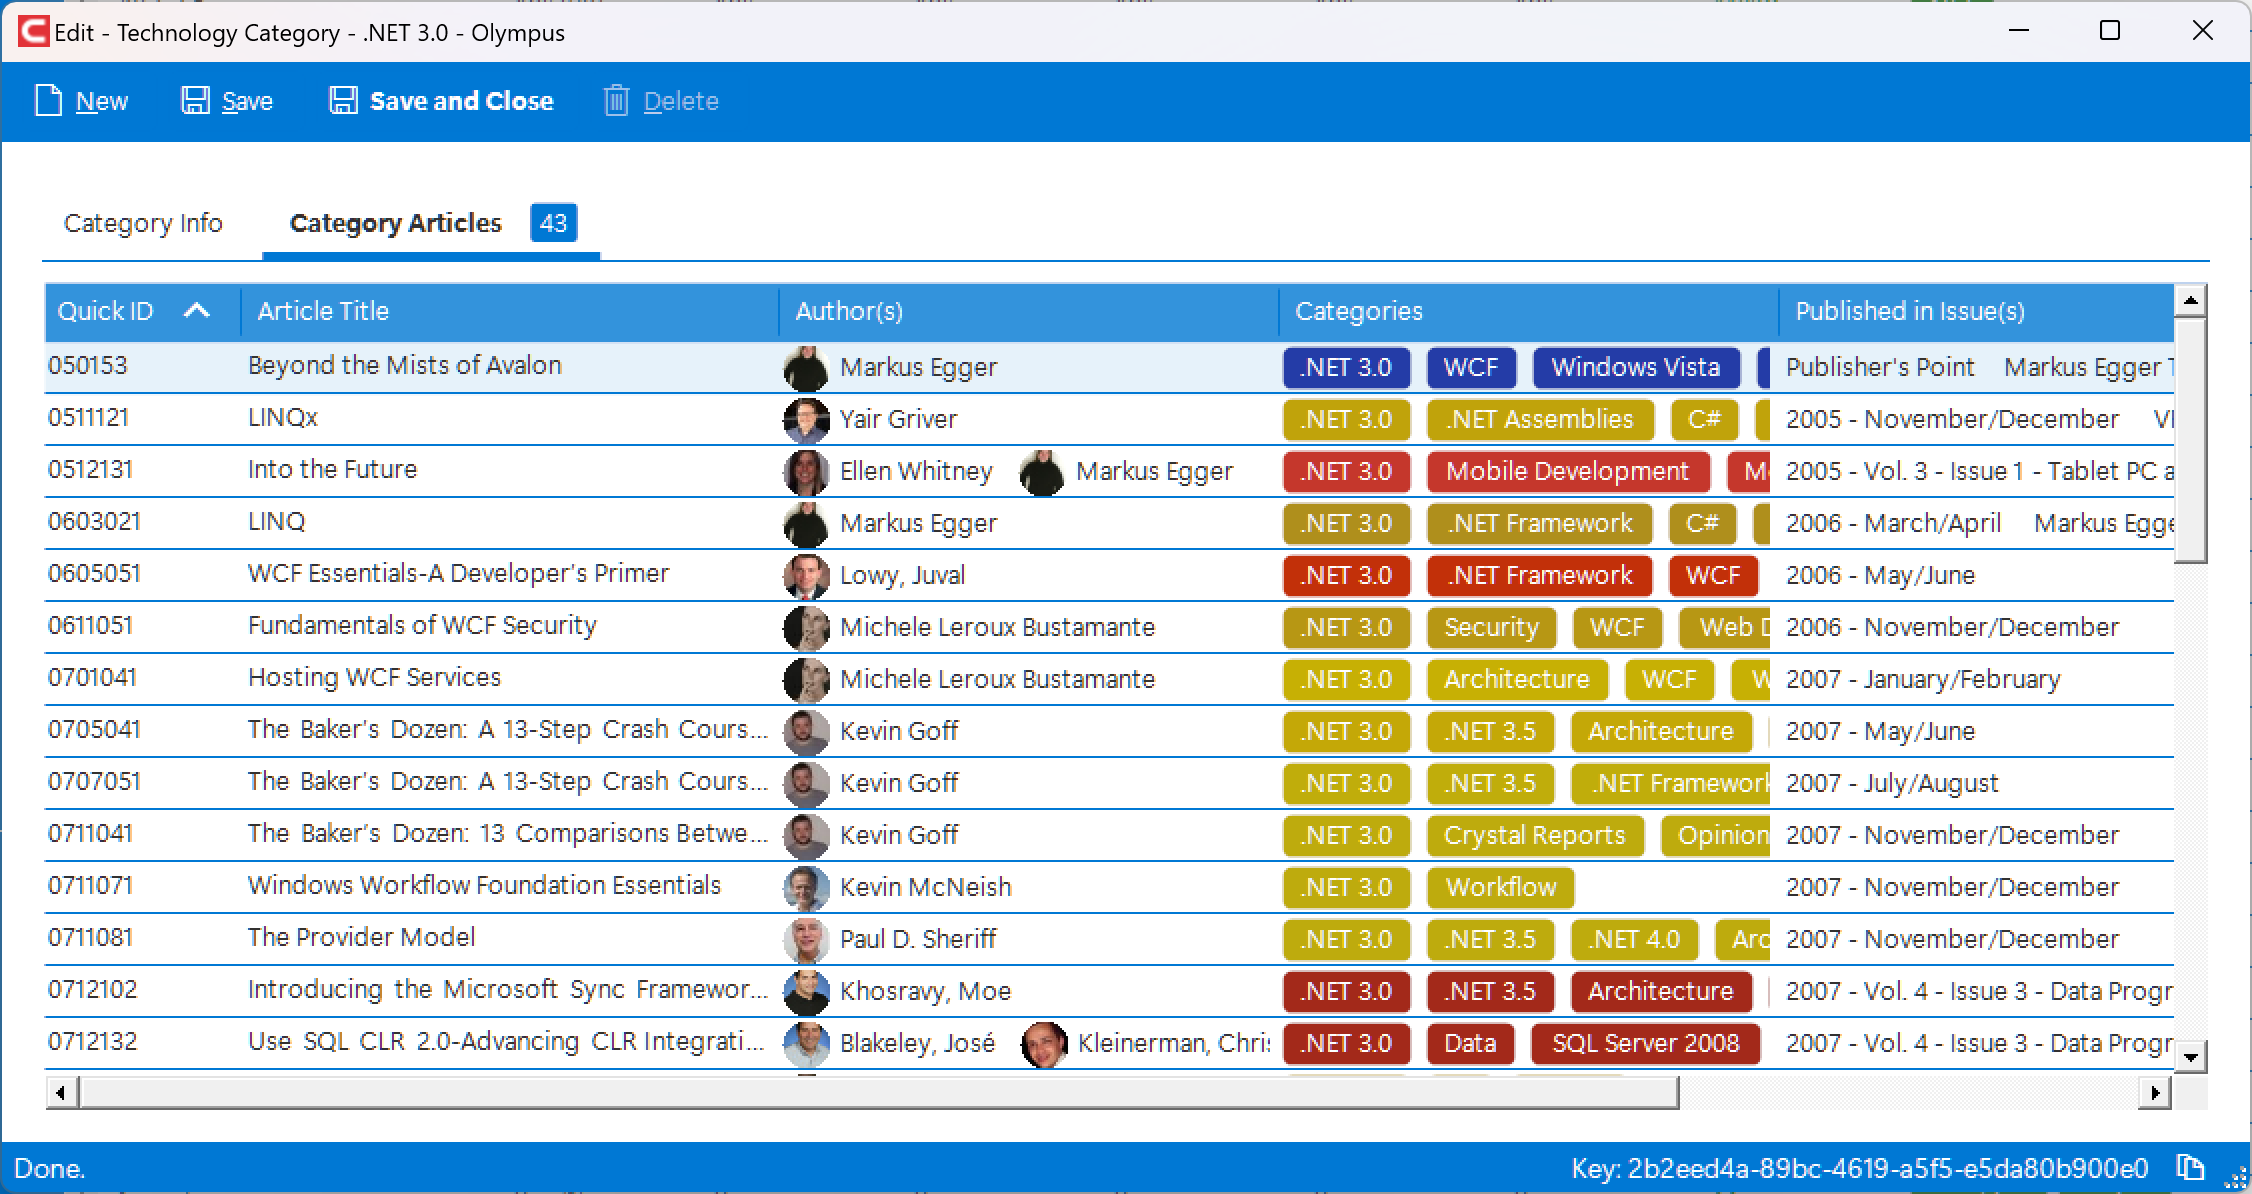This screenshot has width=2252, height=1194.
Task: Click José Blakeley's avatar photo
Action: coord(806,1043)
